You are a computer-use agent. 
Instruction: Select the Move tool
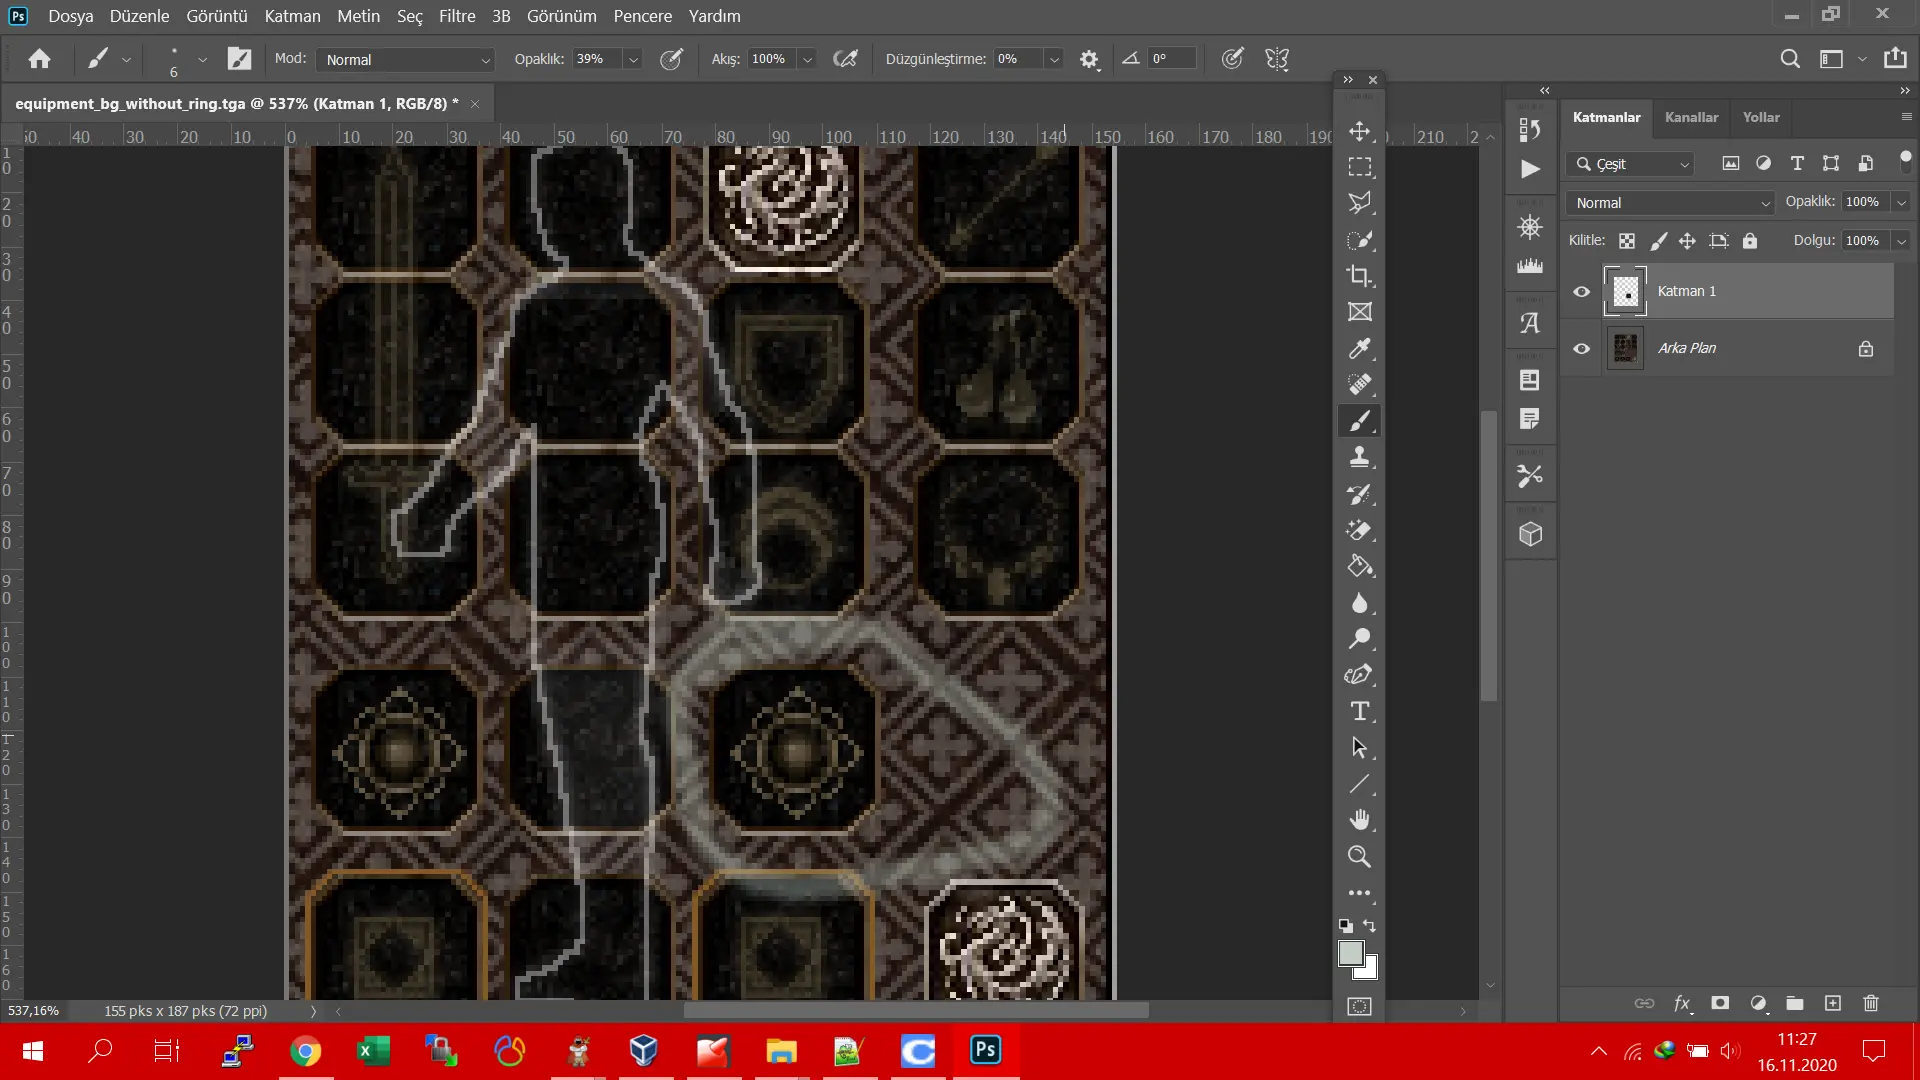coord(1359,131)
